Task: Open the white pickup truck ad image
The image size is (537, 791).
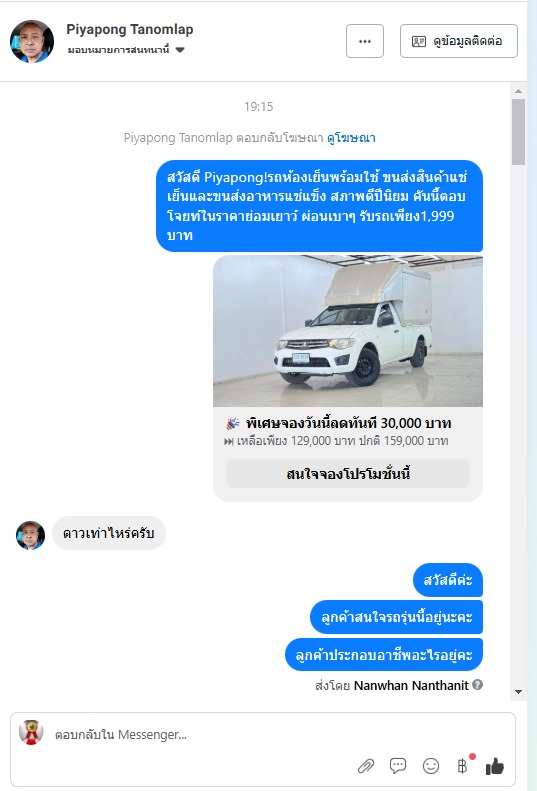Action: pos(348,331)
